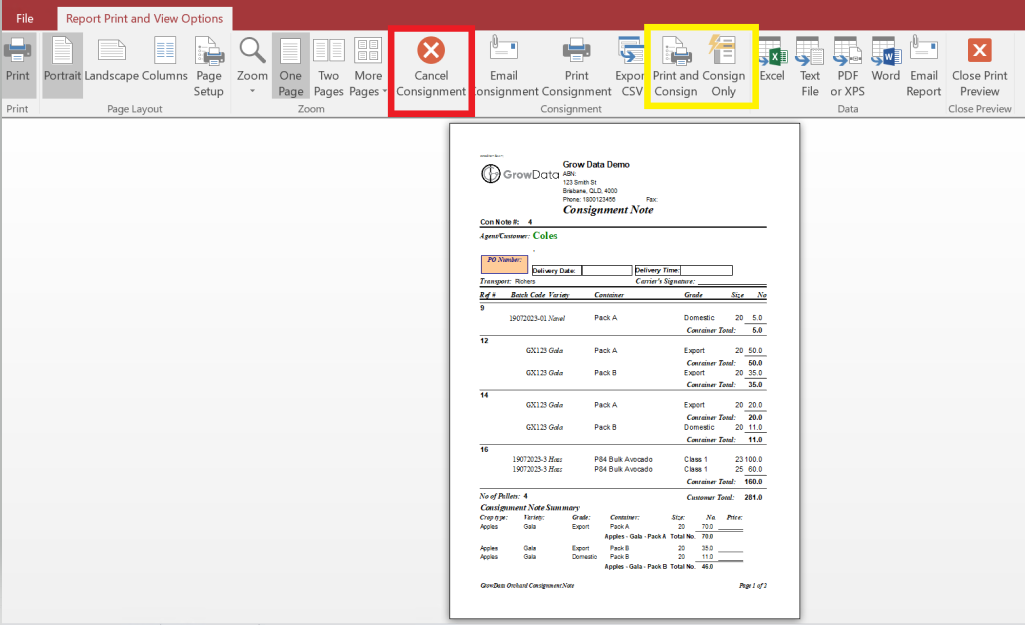The image size is (1025, 625).
Task: Click the PO Number box on the report
Action: point(504,264)
